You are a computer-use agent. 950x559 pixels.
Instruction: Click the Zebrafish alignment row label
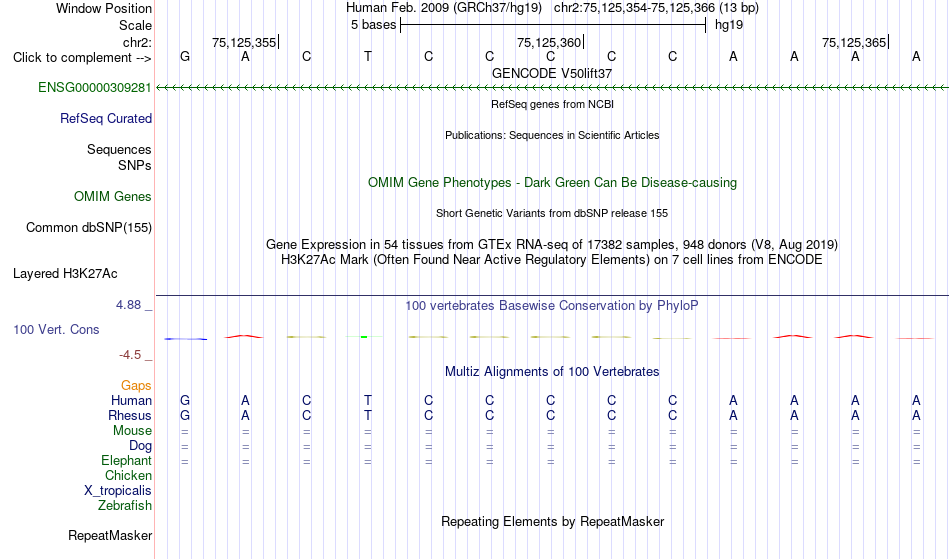tap(125, 506)
